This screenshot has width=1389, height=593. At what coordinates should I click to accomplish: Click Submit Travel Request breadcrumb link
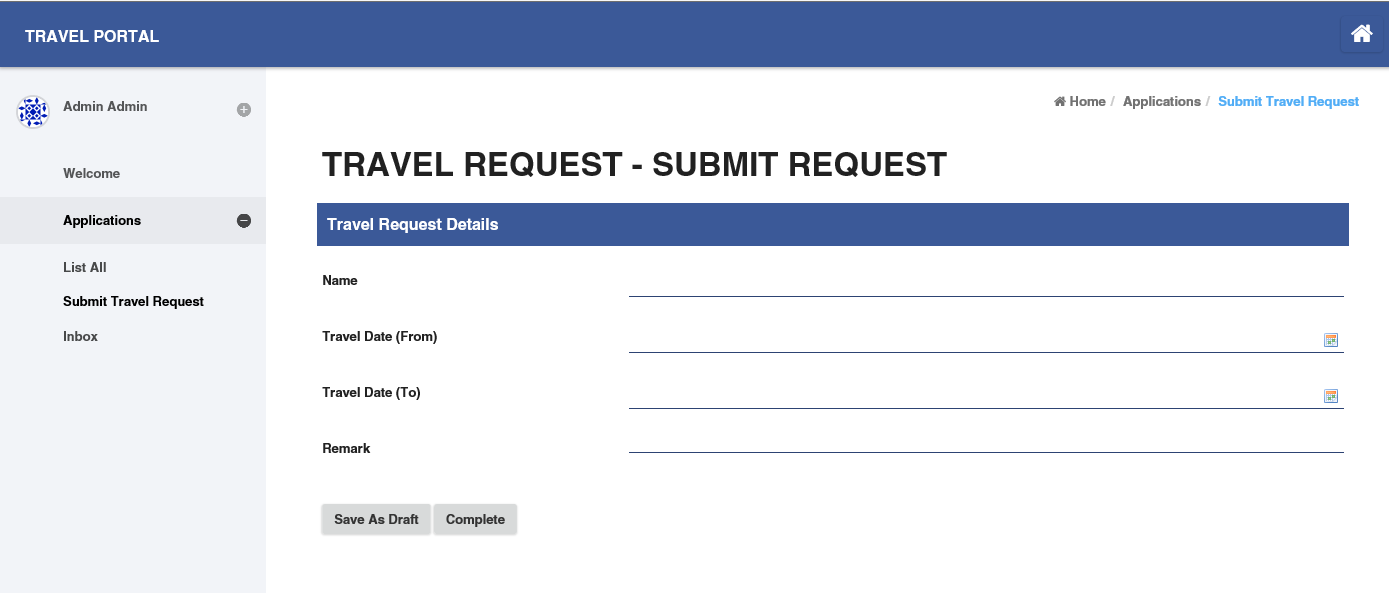click(x=1288, y=102)
